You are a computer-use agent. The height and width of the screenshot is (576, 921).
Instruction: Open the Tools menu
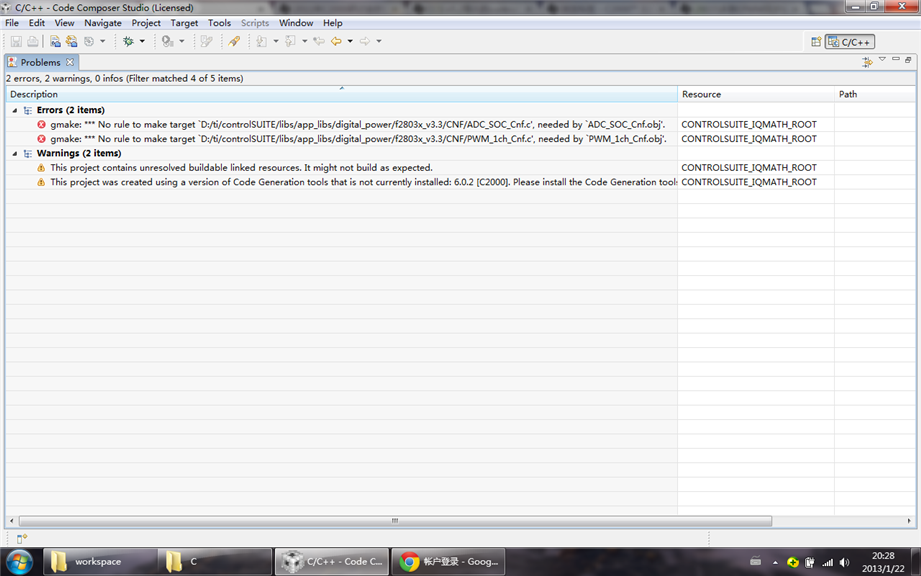point(219,23)
